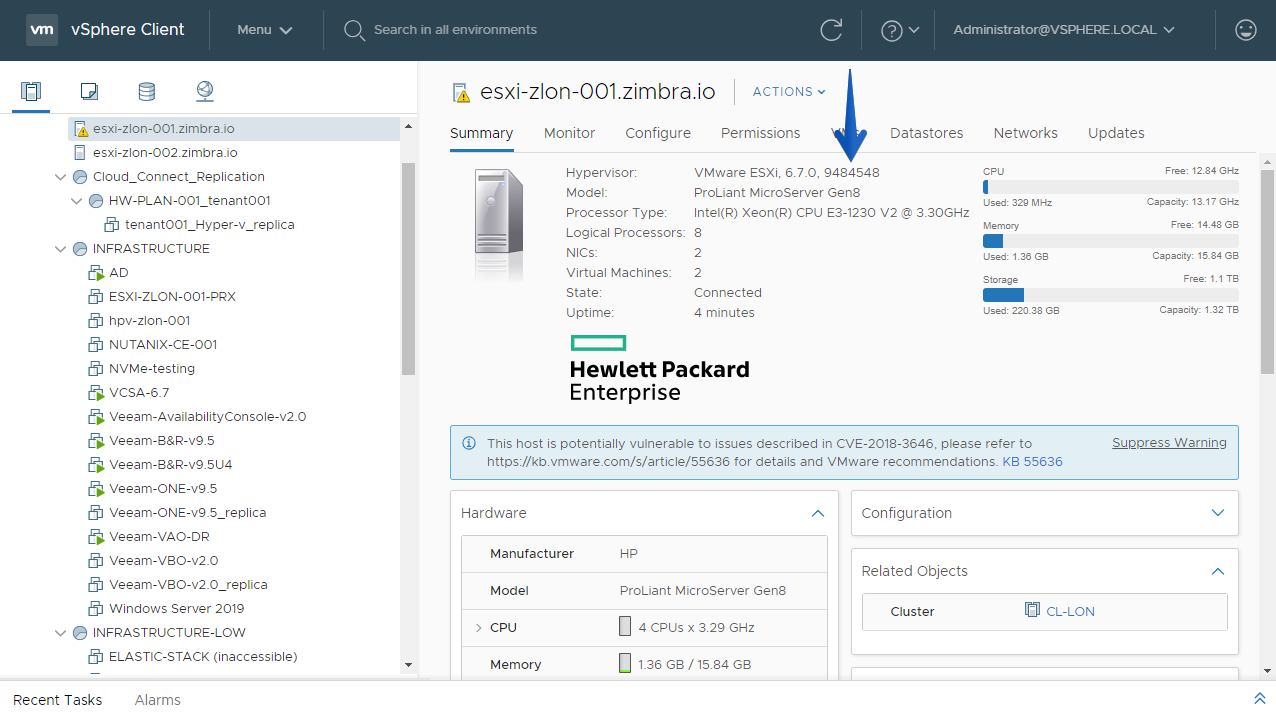Open the Administrator@VSPHERE.LOCAL user dropdown
The height and width of the screenshot is (714, 1276).
(1064, 30)
